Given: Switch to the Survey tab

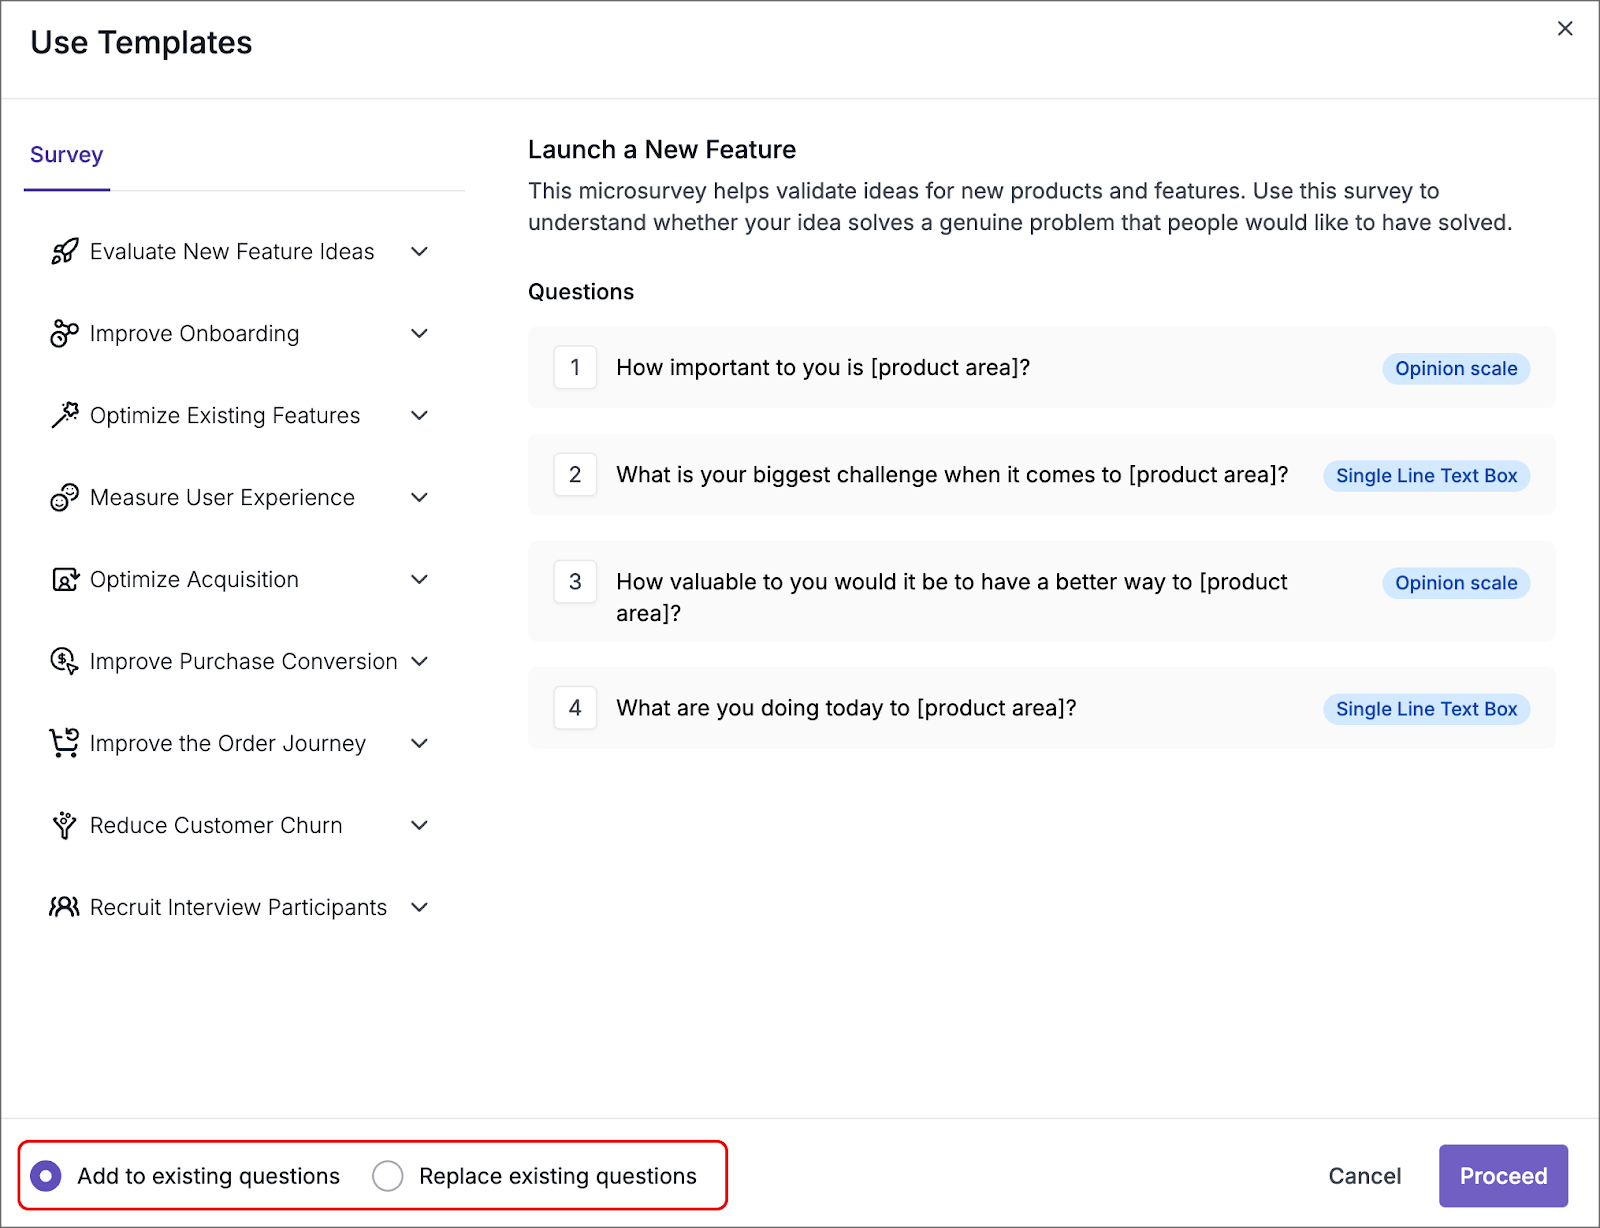Looking at the screenshot, I should pyautogui.click(x=66, y=155).
